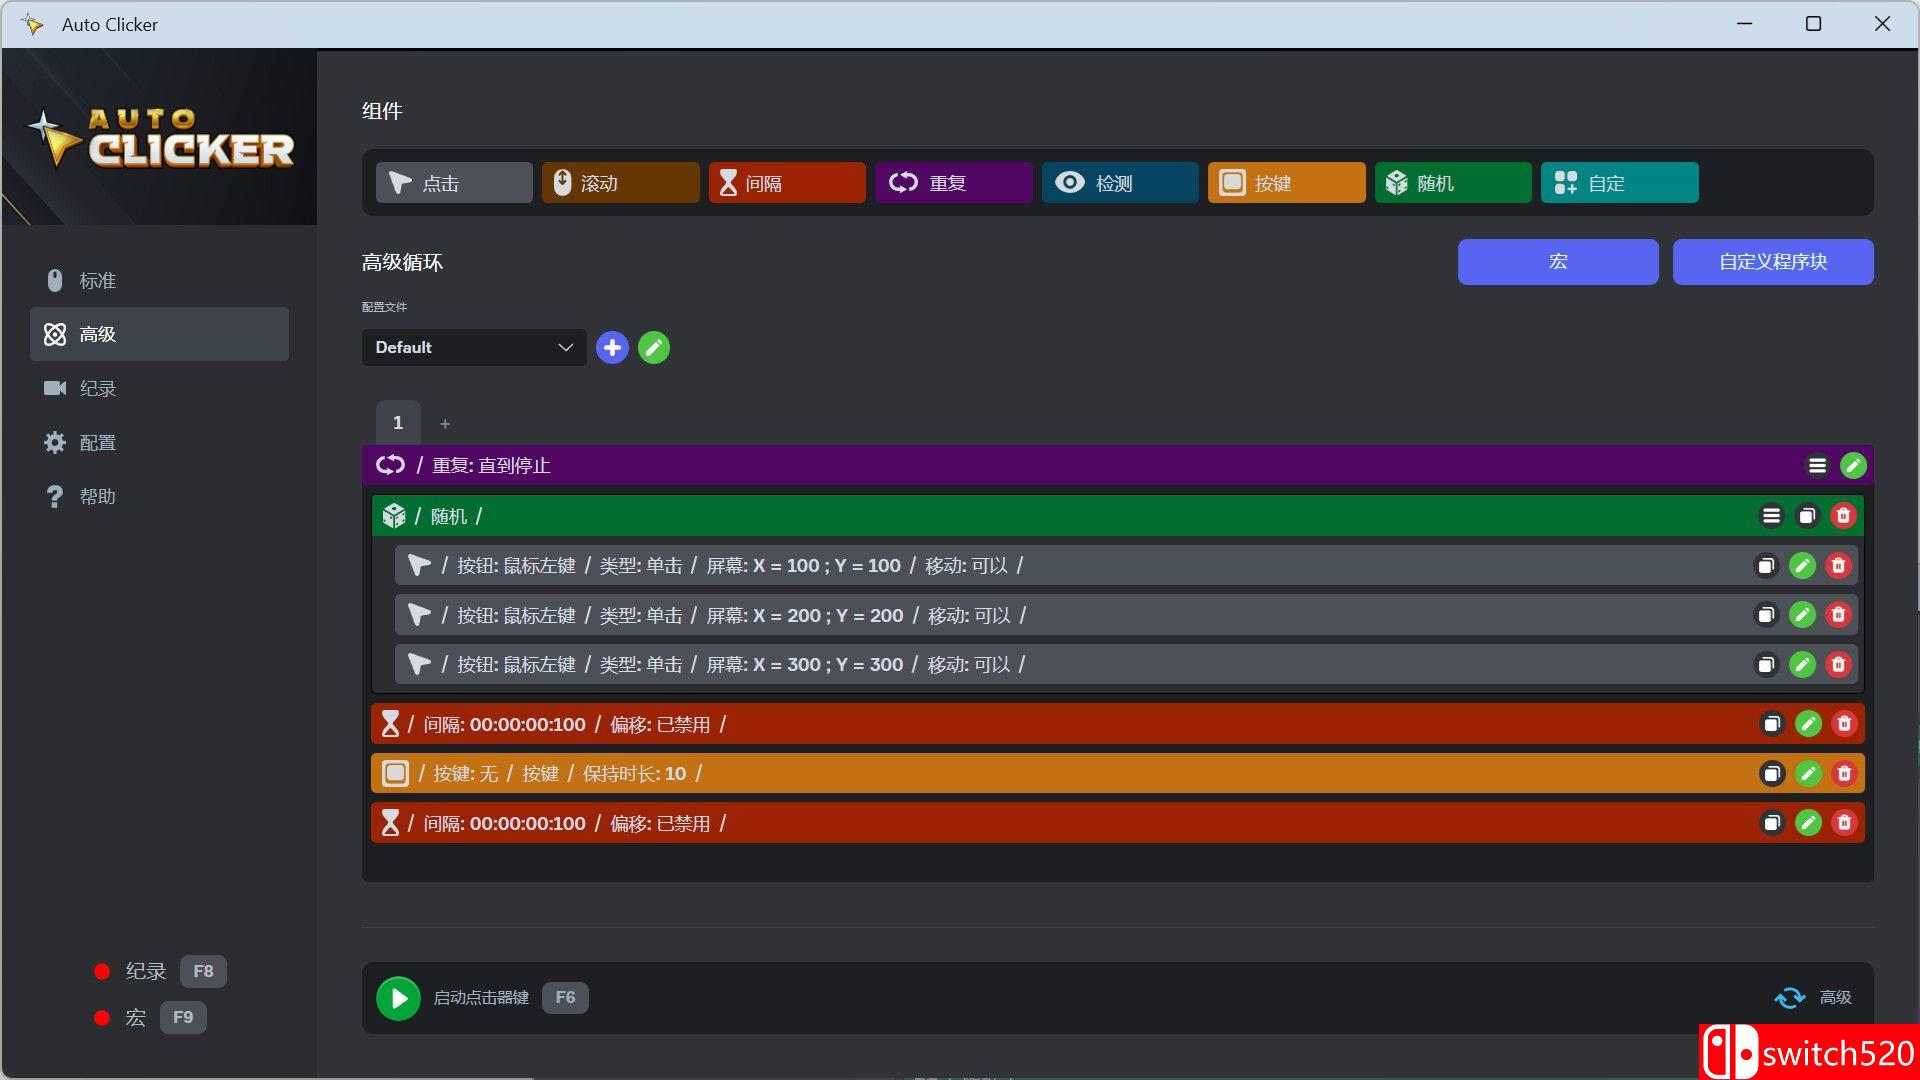
Task: Open the 重复 loop row menu icon
Action: pyautogui.click(x=1817, y=465)
